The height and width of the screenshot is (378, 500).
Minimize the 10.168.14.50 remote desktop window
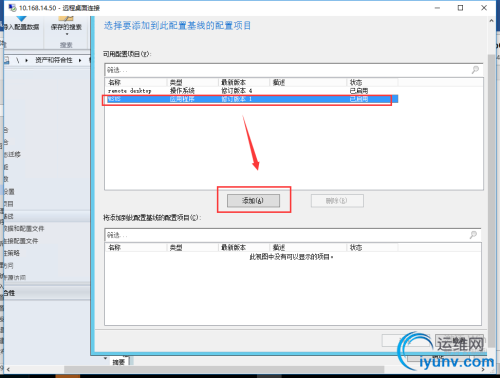pyautogui.click(x=437, y=8)
